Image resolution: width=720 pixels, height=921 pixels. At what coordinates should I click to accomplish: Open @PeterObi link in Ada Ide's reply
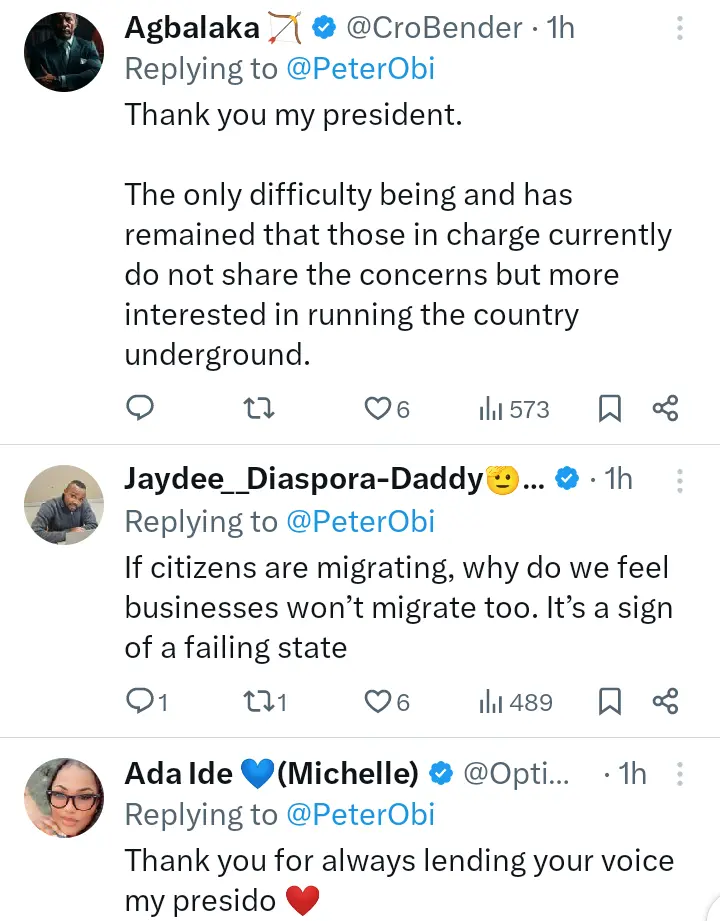coord(359,815)
